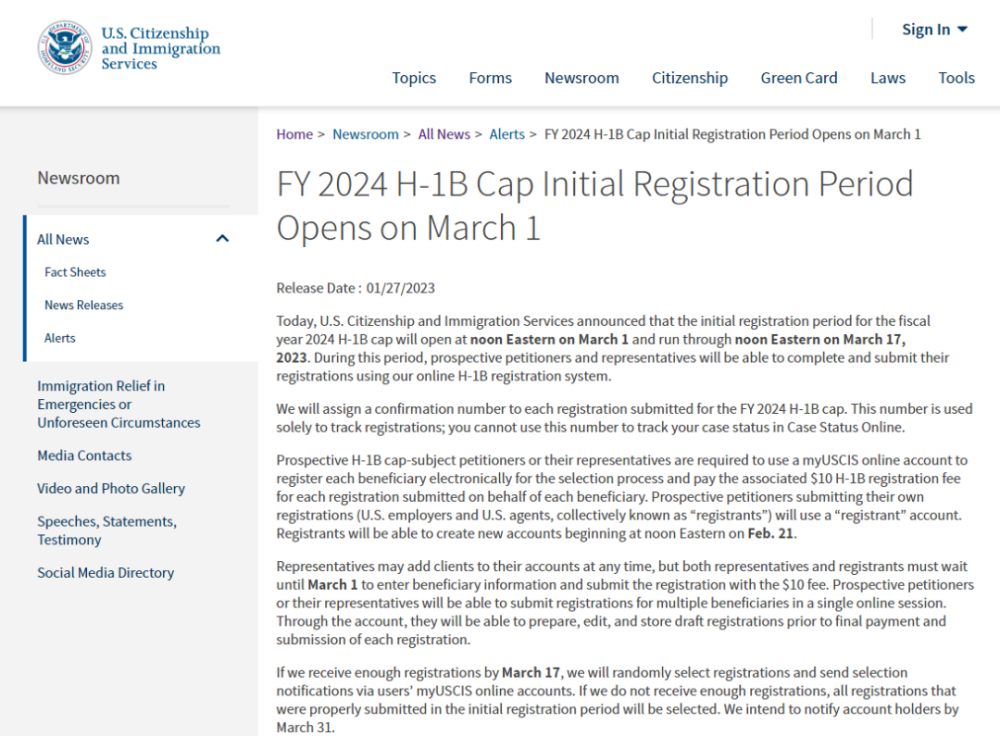The image size is (1000, 736).
Task: Click the All News breadcrumb link
Action: [x=443, y=134]
